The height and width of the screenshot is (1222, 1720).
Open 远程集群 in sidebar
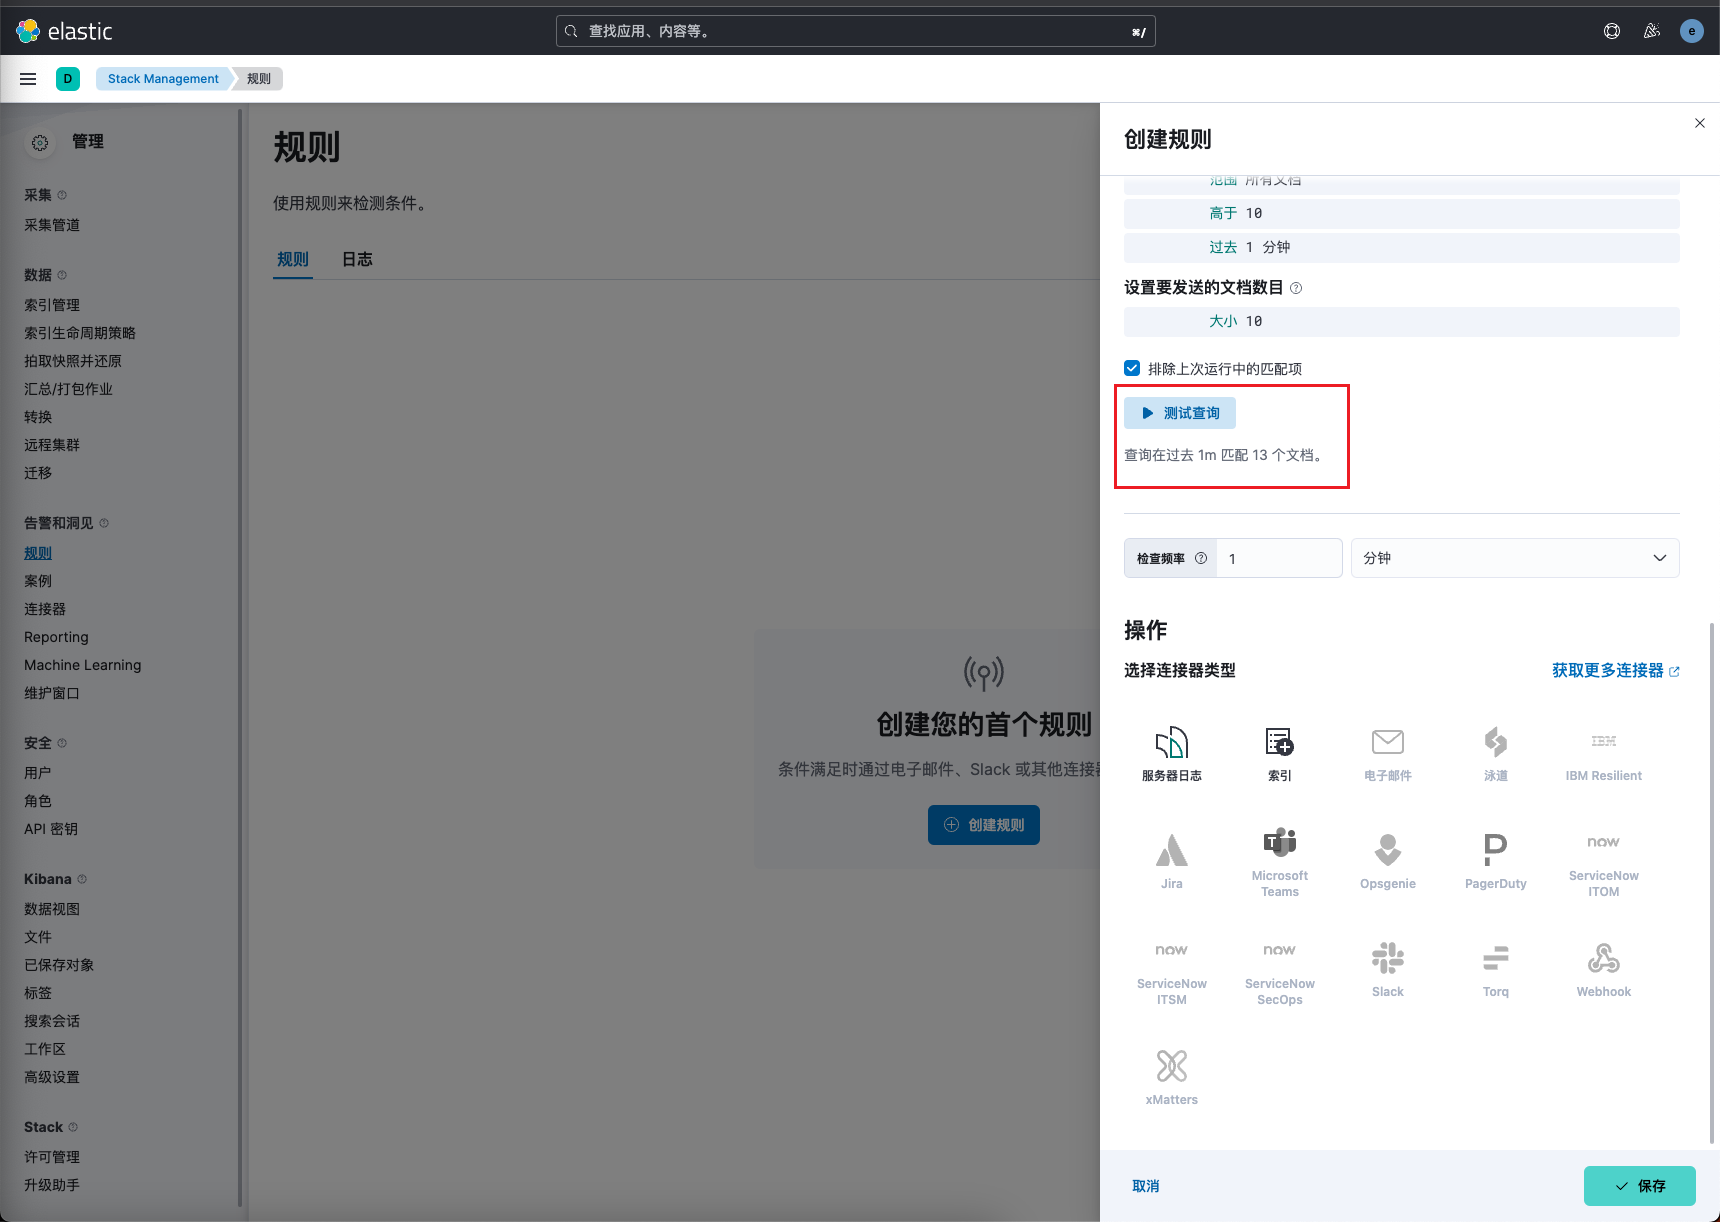click(52, 445)
